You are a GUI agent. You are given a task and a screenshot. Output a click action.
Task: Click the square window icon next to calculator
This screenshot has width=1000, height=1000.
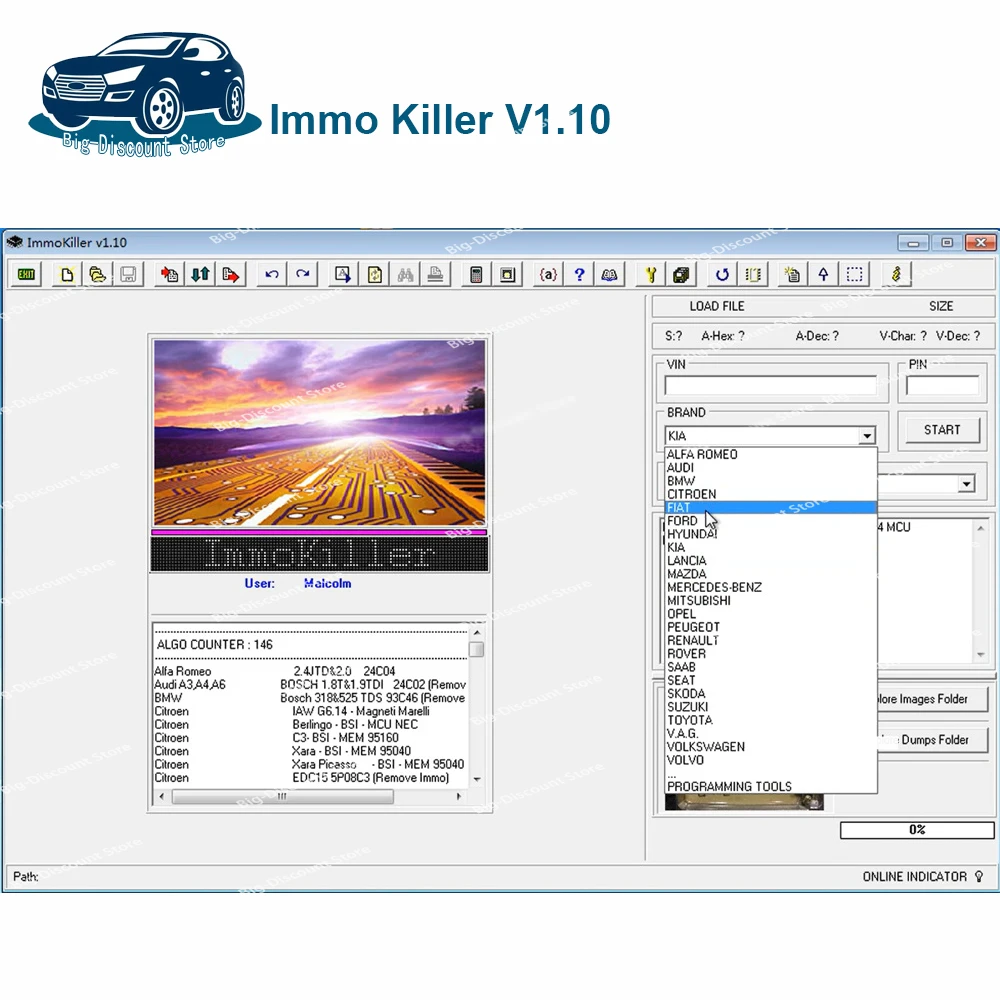tap(508, 275)
